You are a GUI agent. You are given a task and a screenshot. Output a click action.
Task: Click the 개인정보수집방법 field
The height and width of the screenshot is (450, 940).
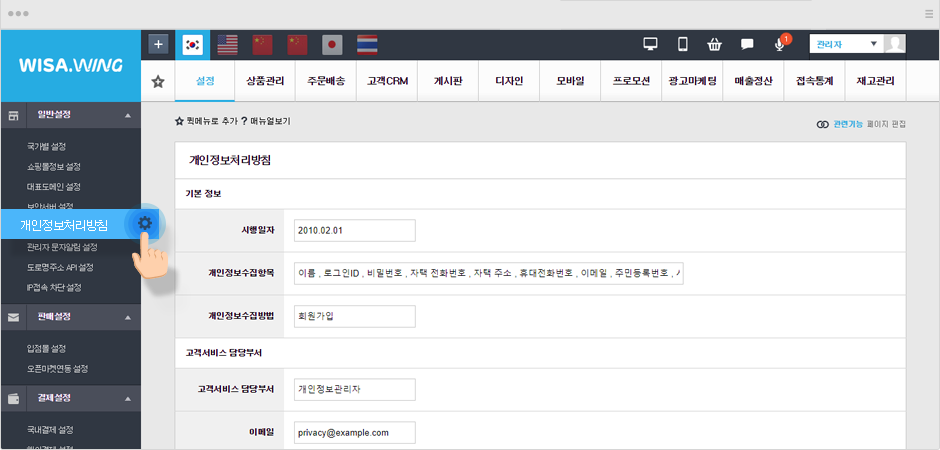[x=355, y=316]
